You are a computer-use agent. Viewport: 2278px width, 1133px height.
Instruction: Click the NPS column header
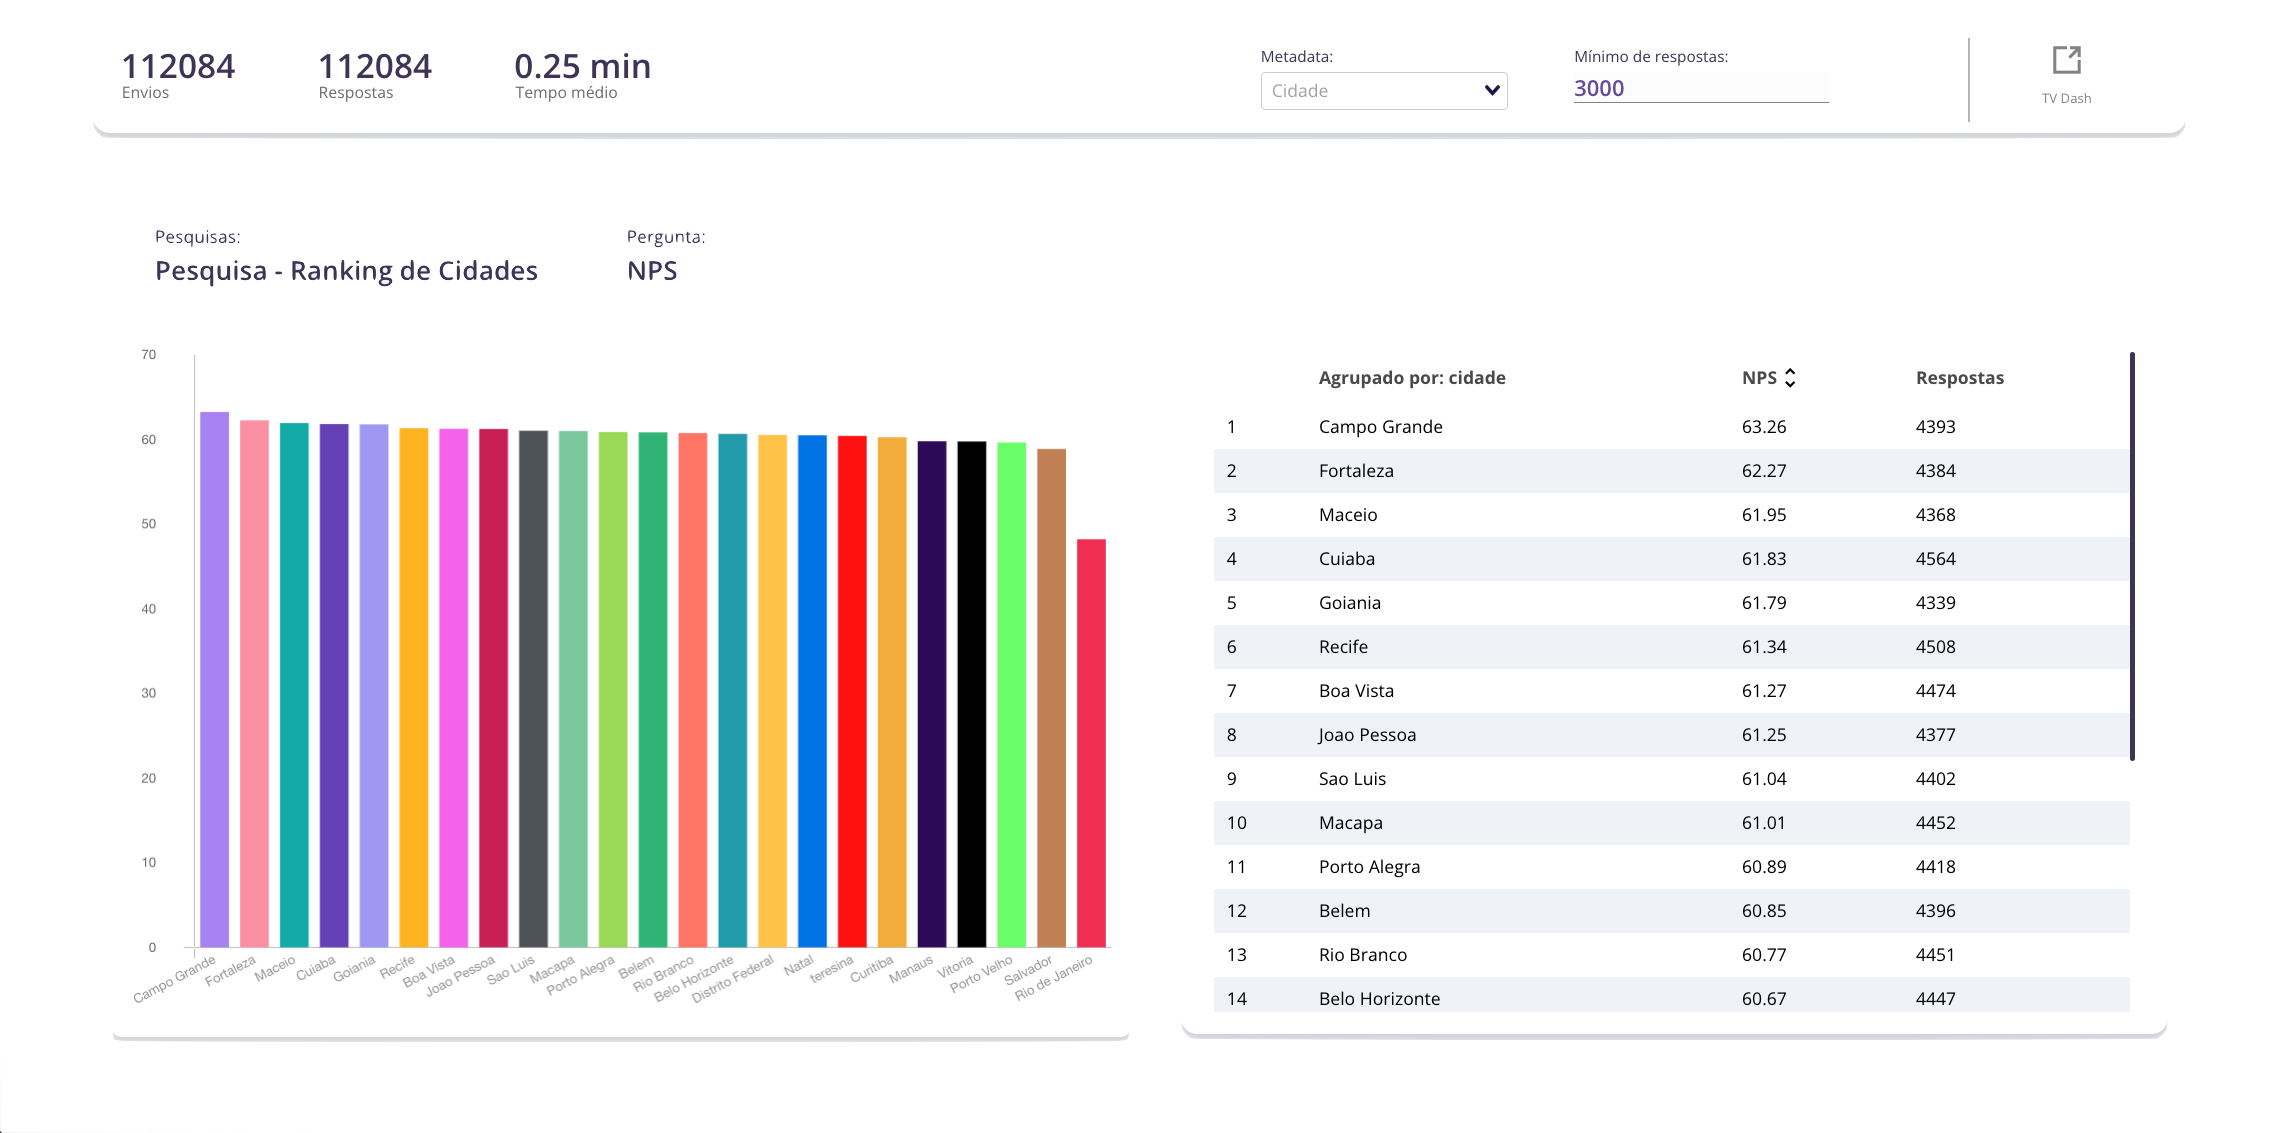(x=1759, y=378)
